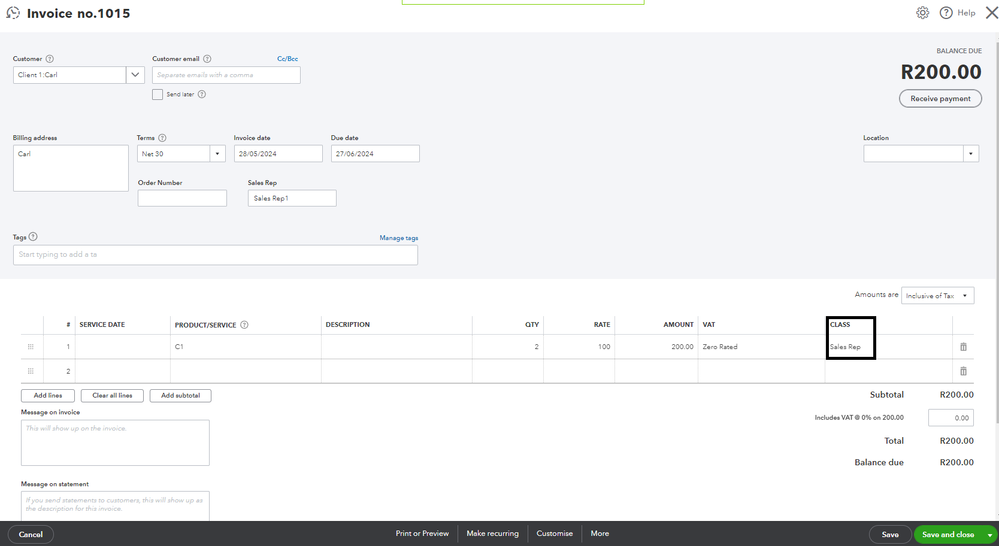
Task: Close the invoice with the X icon
Action: (991, 13)
